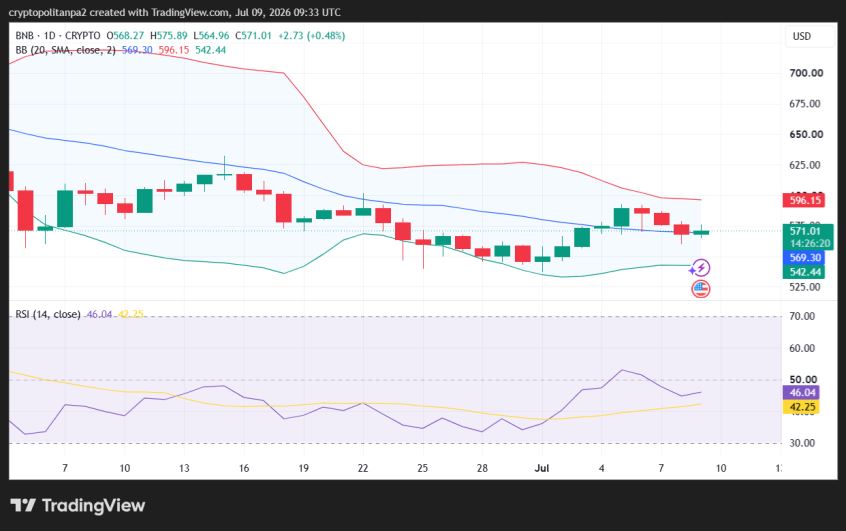This screenshot has width=846, height=531.
Task: Click the 525.00 price axis label
Action: (x=805, y=287)
